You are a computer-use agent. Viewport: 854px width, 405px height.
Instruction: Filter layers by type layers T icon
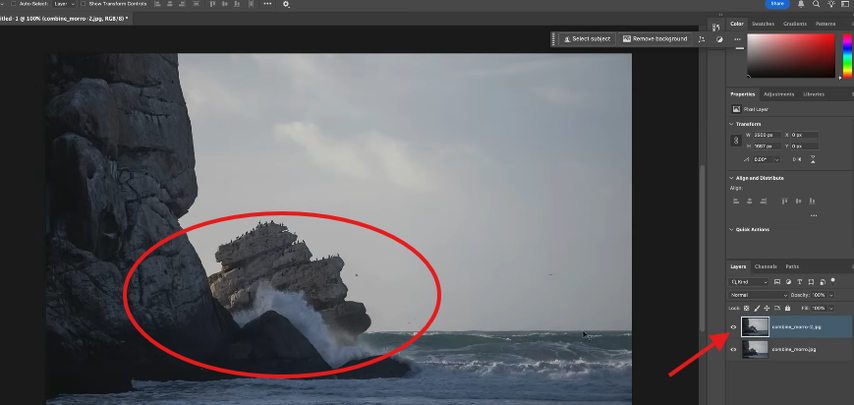(800, 282)
